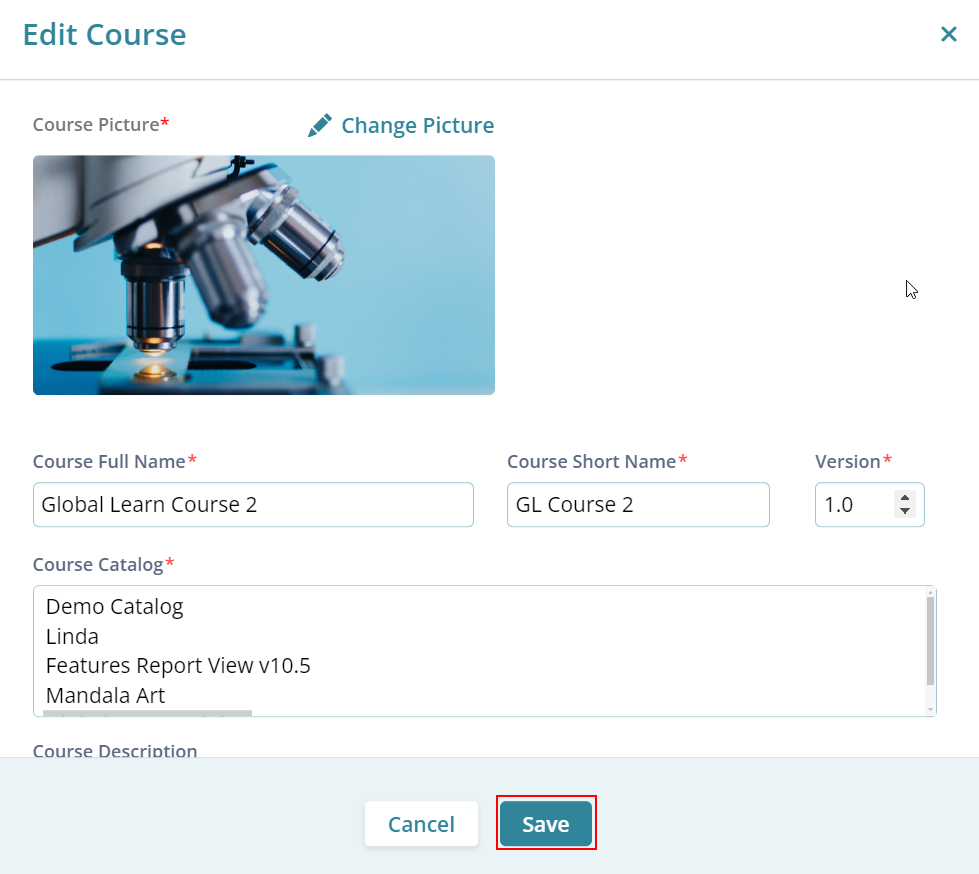Close the Edit Course dialog with X
The width and height of the screenshot is (979, 874).
(948, 34)
